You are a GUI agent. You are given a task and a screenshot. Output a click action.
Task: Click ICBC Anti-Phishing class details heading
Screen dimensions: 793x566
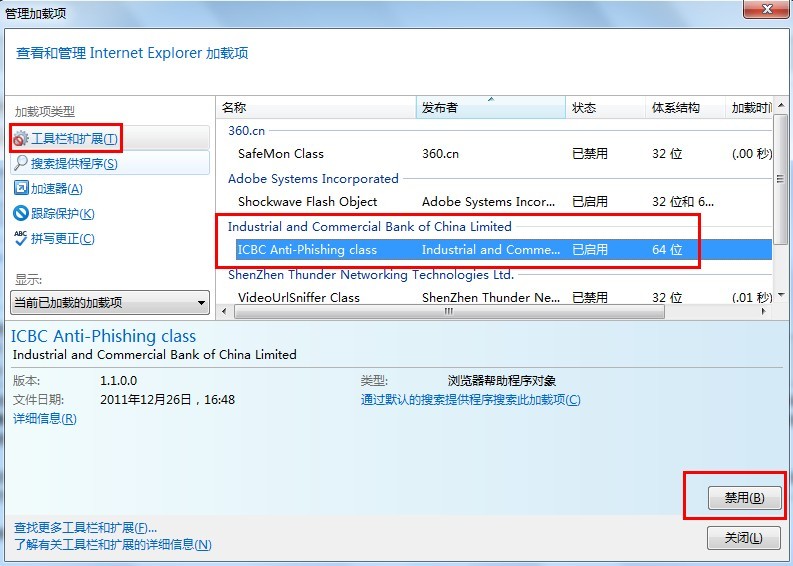pos(103,336)
